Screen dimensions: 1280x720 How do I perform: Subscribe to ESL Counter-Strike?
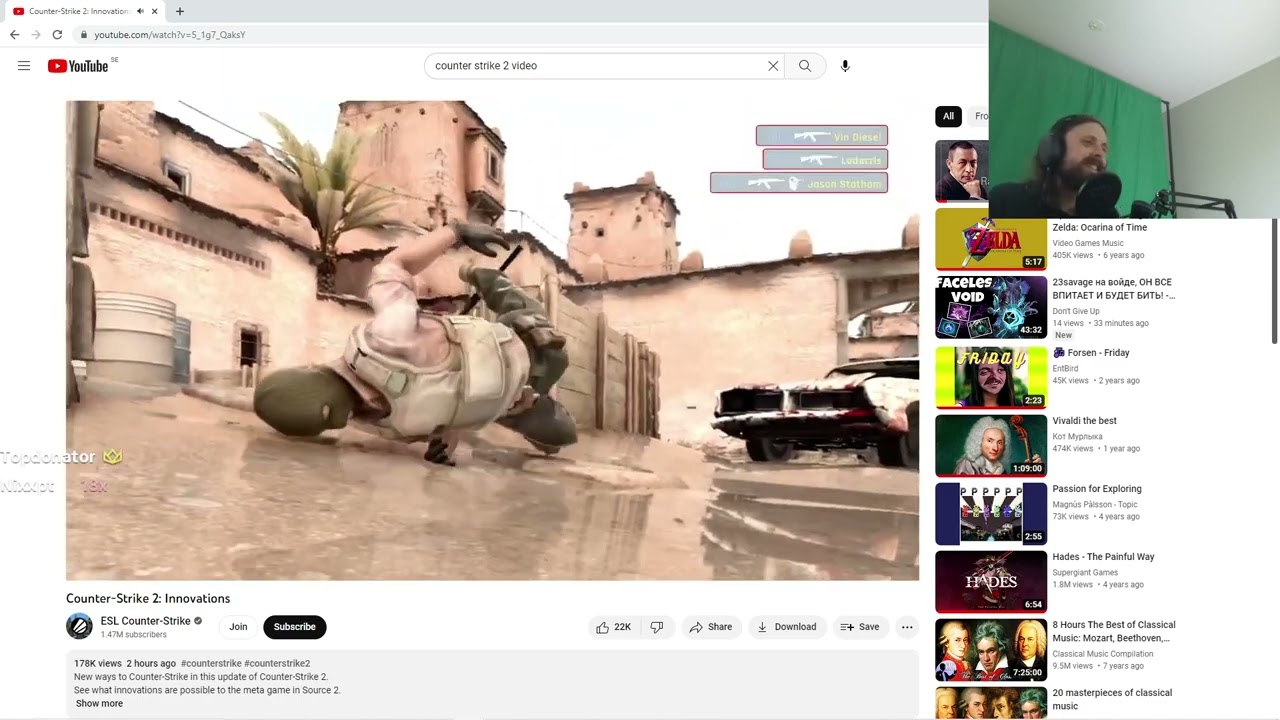(x=295, y=627)
